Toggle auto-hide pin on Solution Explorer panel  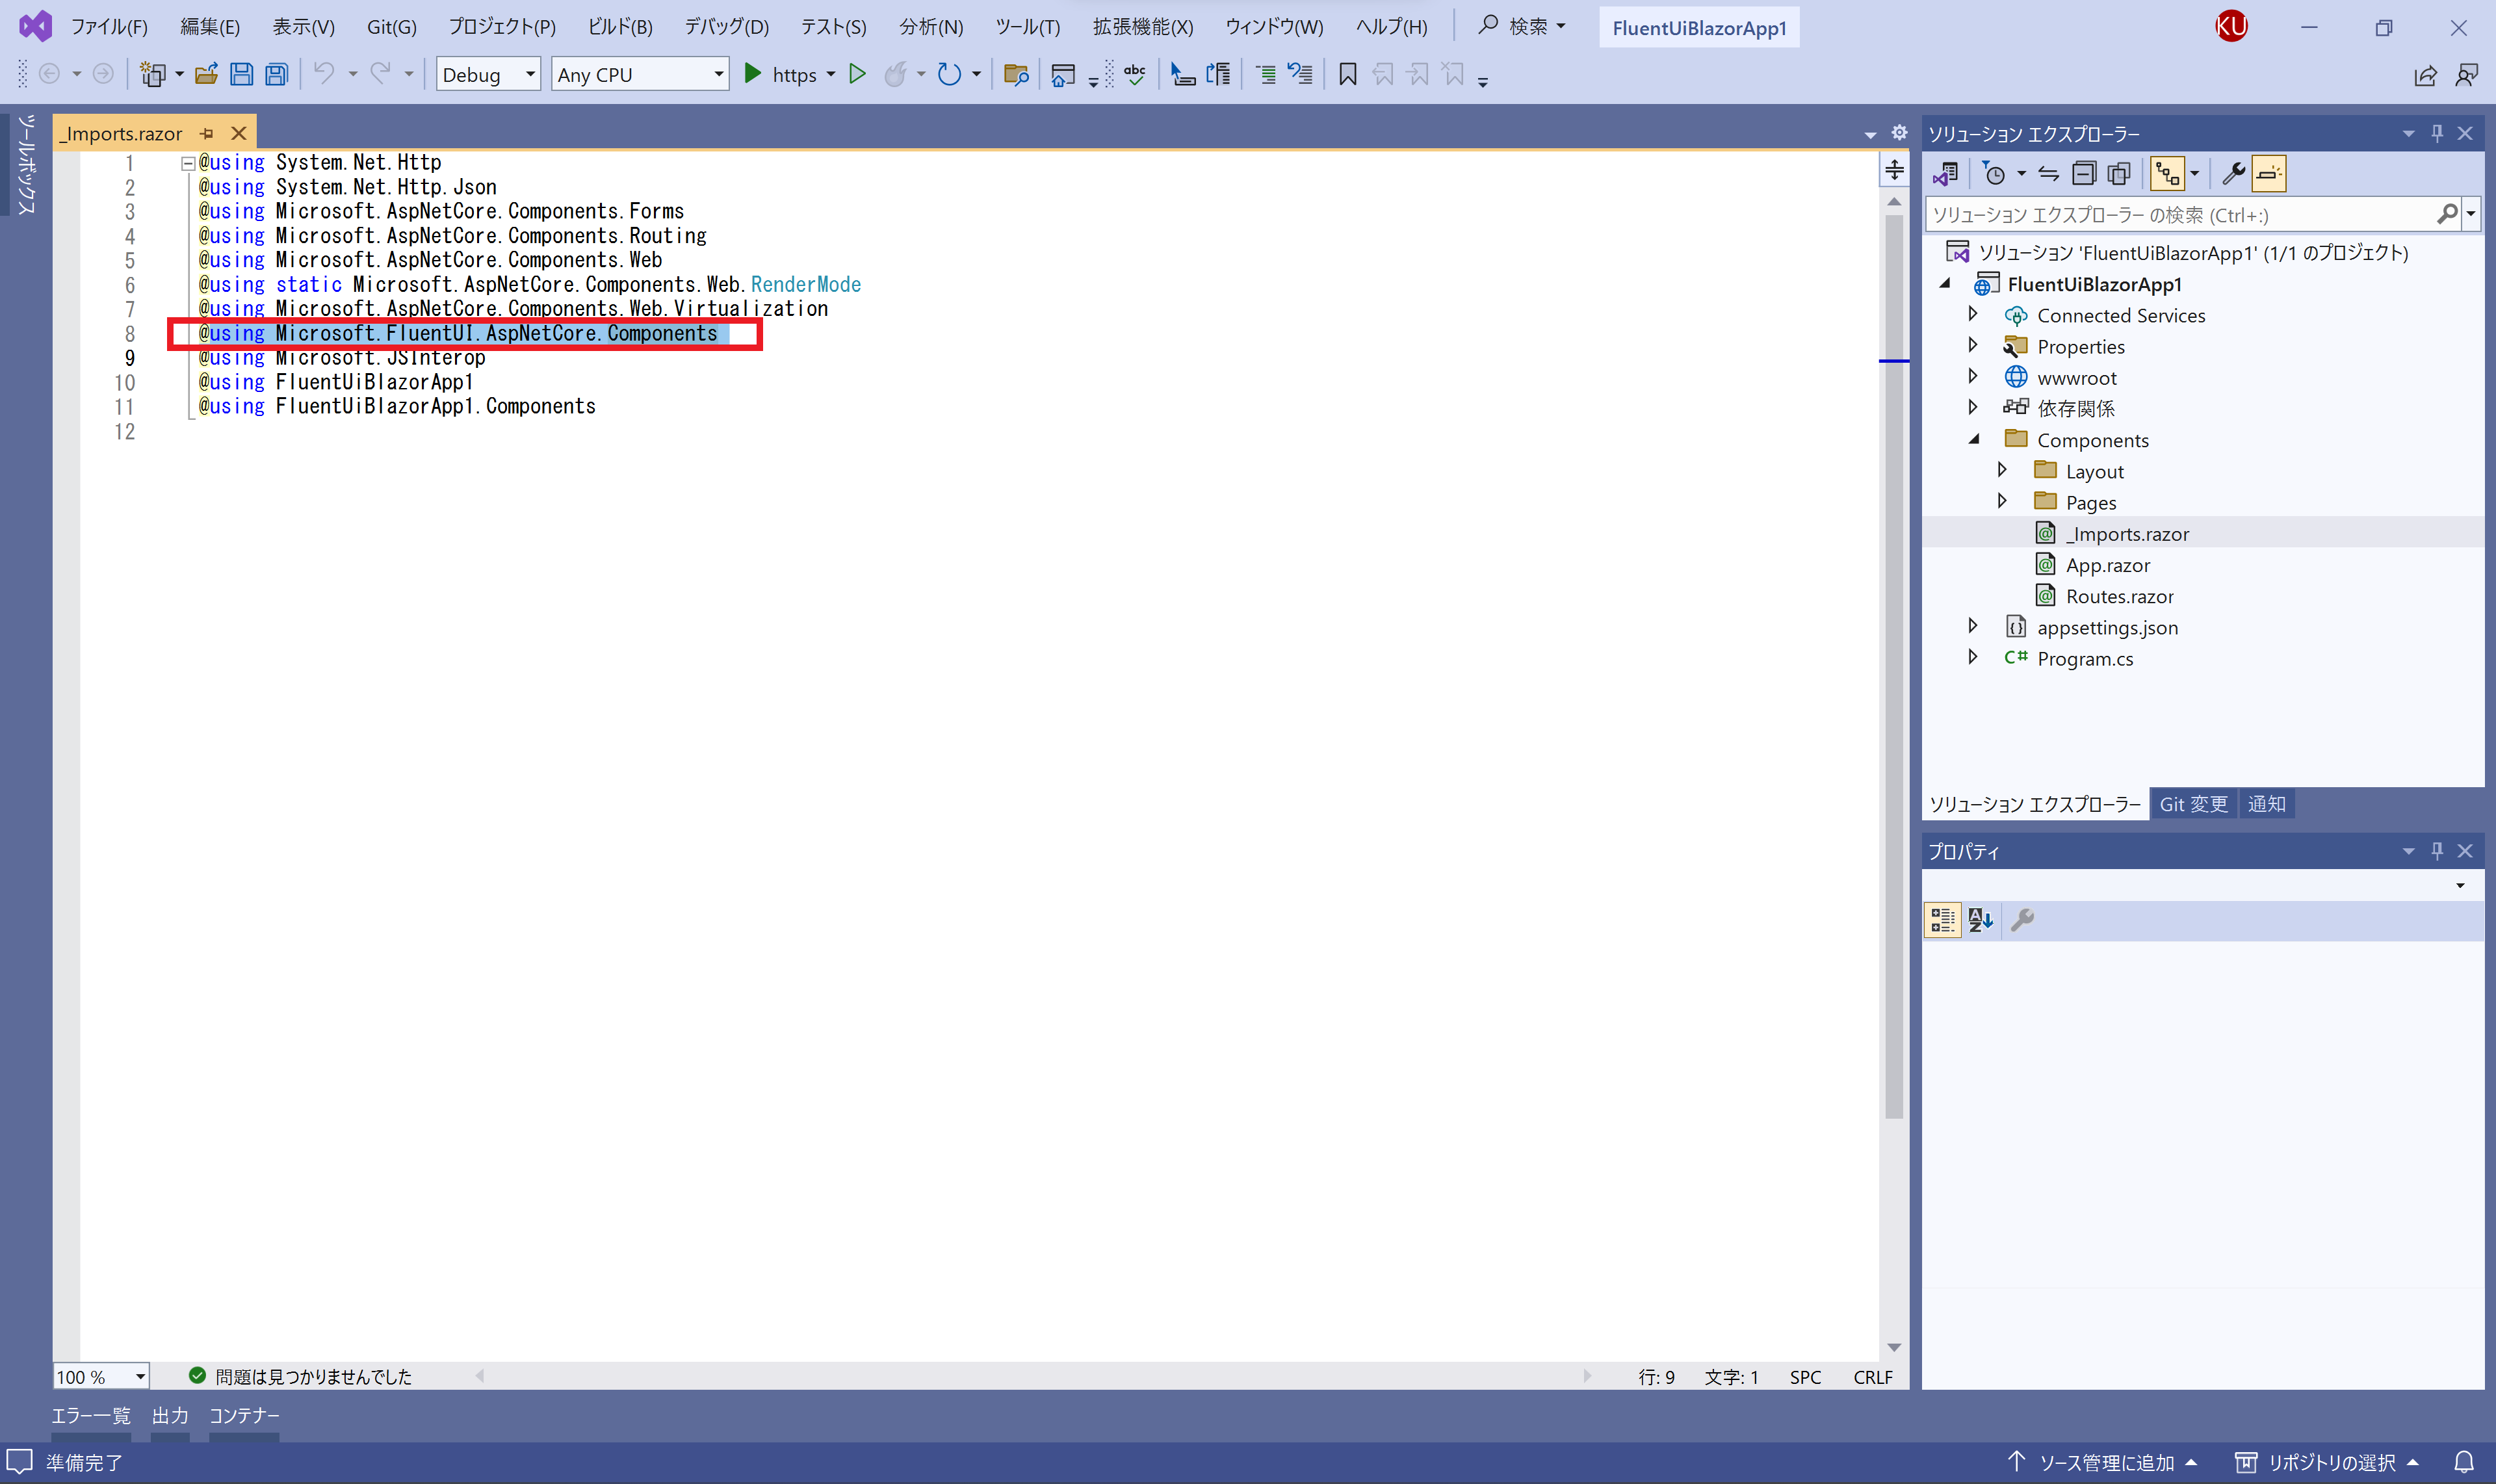point(2437,133)
